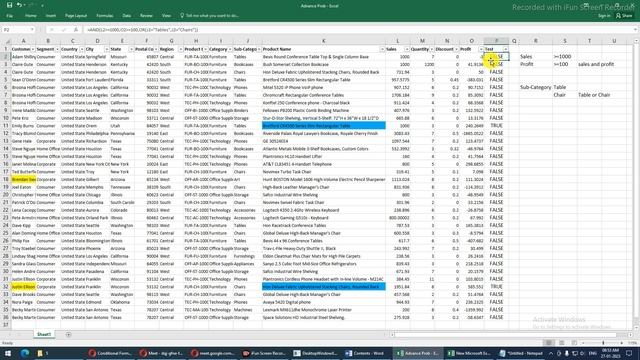Open the Profit column filter dropdown

[481, 49]
